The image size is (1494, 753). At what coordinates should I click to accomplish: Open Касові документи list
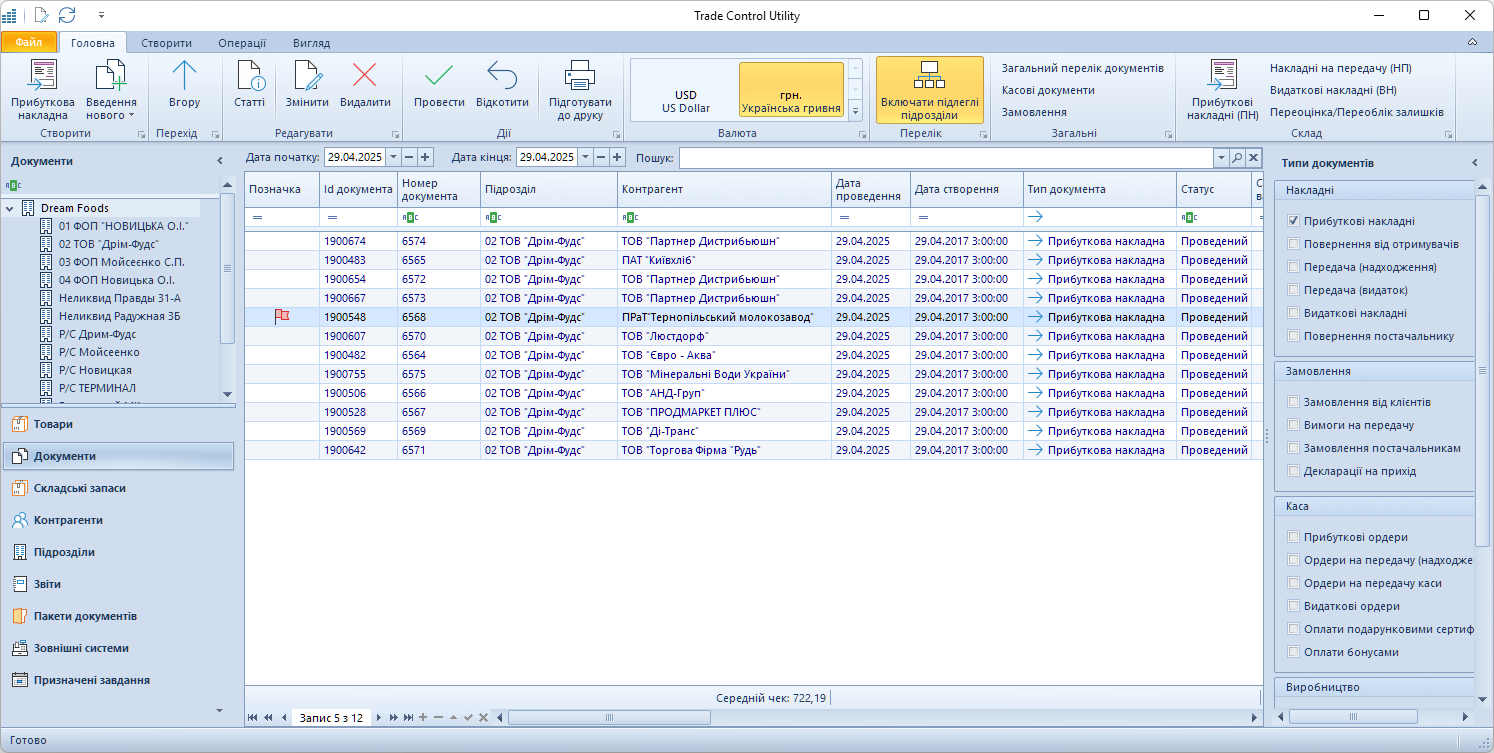[x=1048, y=90]
